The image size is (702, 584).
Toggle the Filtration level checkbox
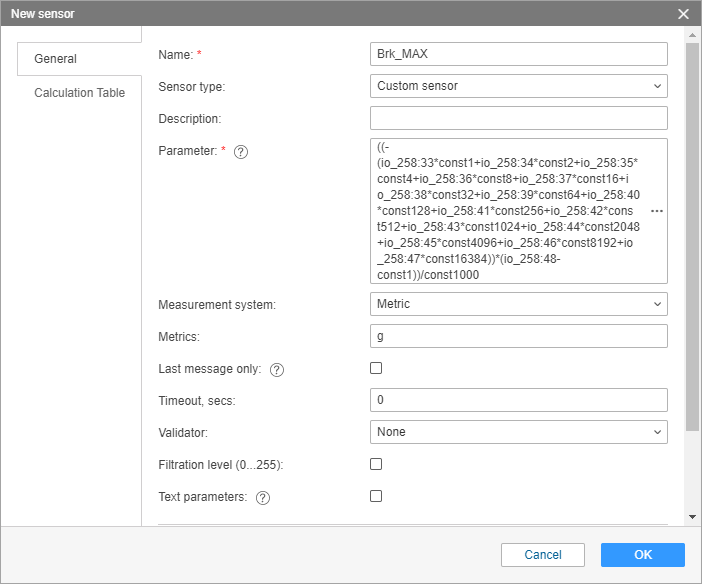376,464
